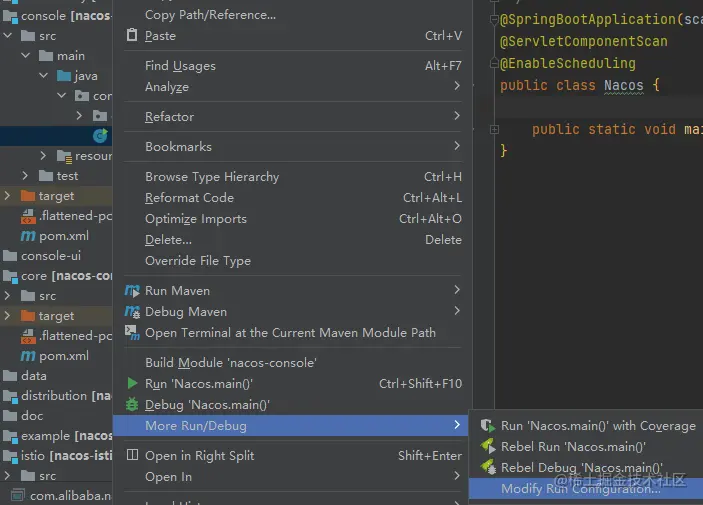Image resolution: width=703 pixels, height=505 pixels.
Task: Click the Paste clipboard icon
Action: [x=132, y=35]
